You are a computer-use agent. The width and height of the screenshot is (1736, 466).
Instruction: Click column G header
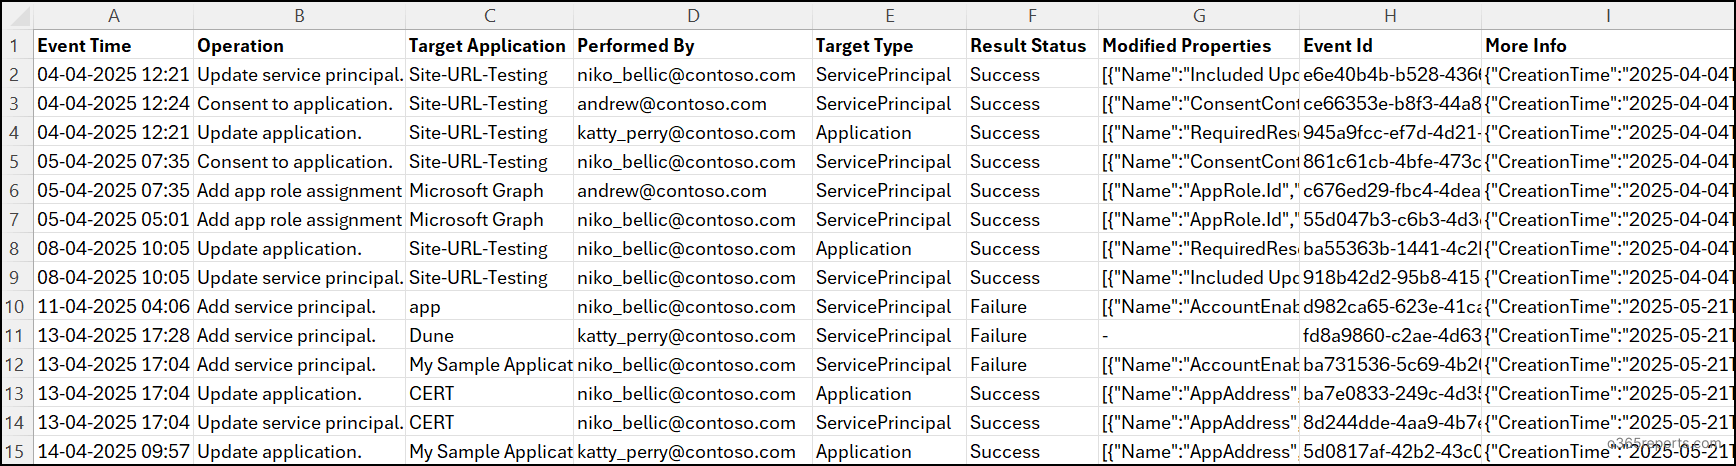[1199, 16]
